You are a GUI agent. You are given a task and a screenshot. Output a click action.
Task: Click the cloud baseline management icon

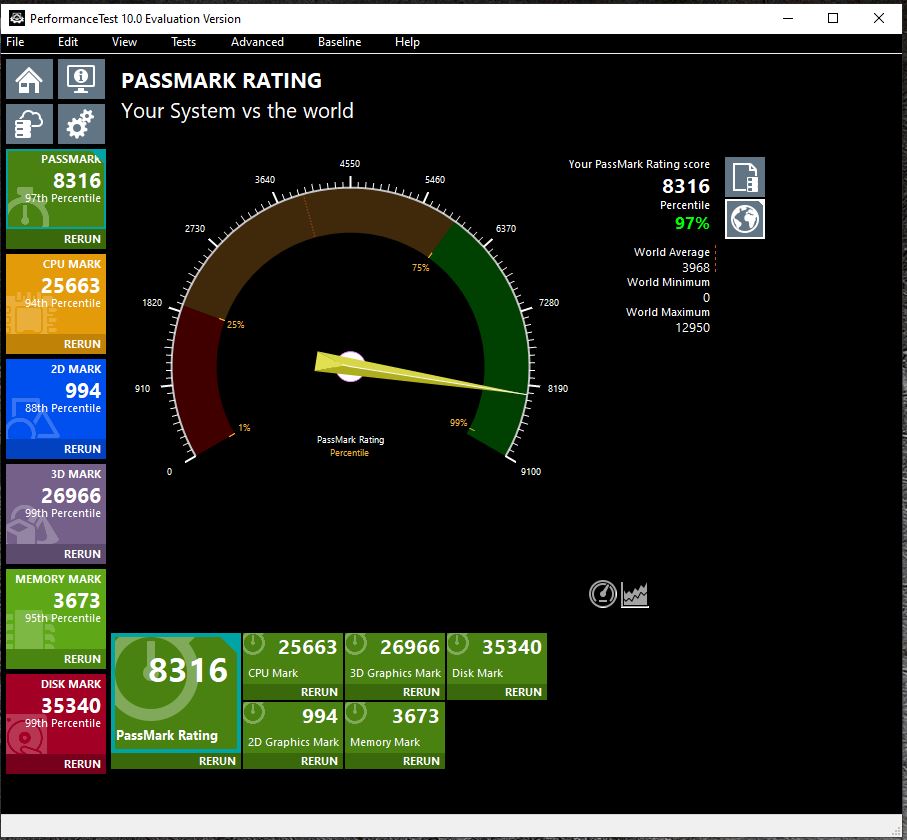(30, 124)
